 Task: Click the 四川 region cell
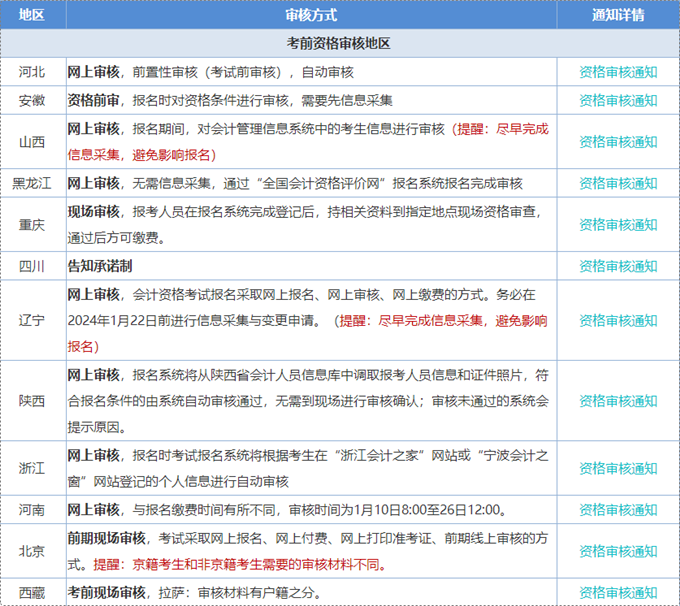32,266
